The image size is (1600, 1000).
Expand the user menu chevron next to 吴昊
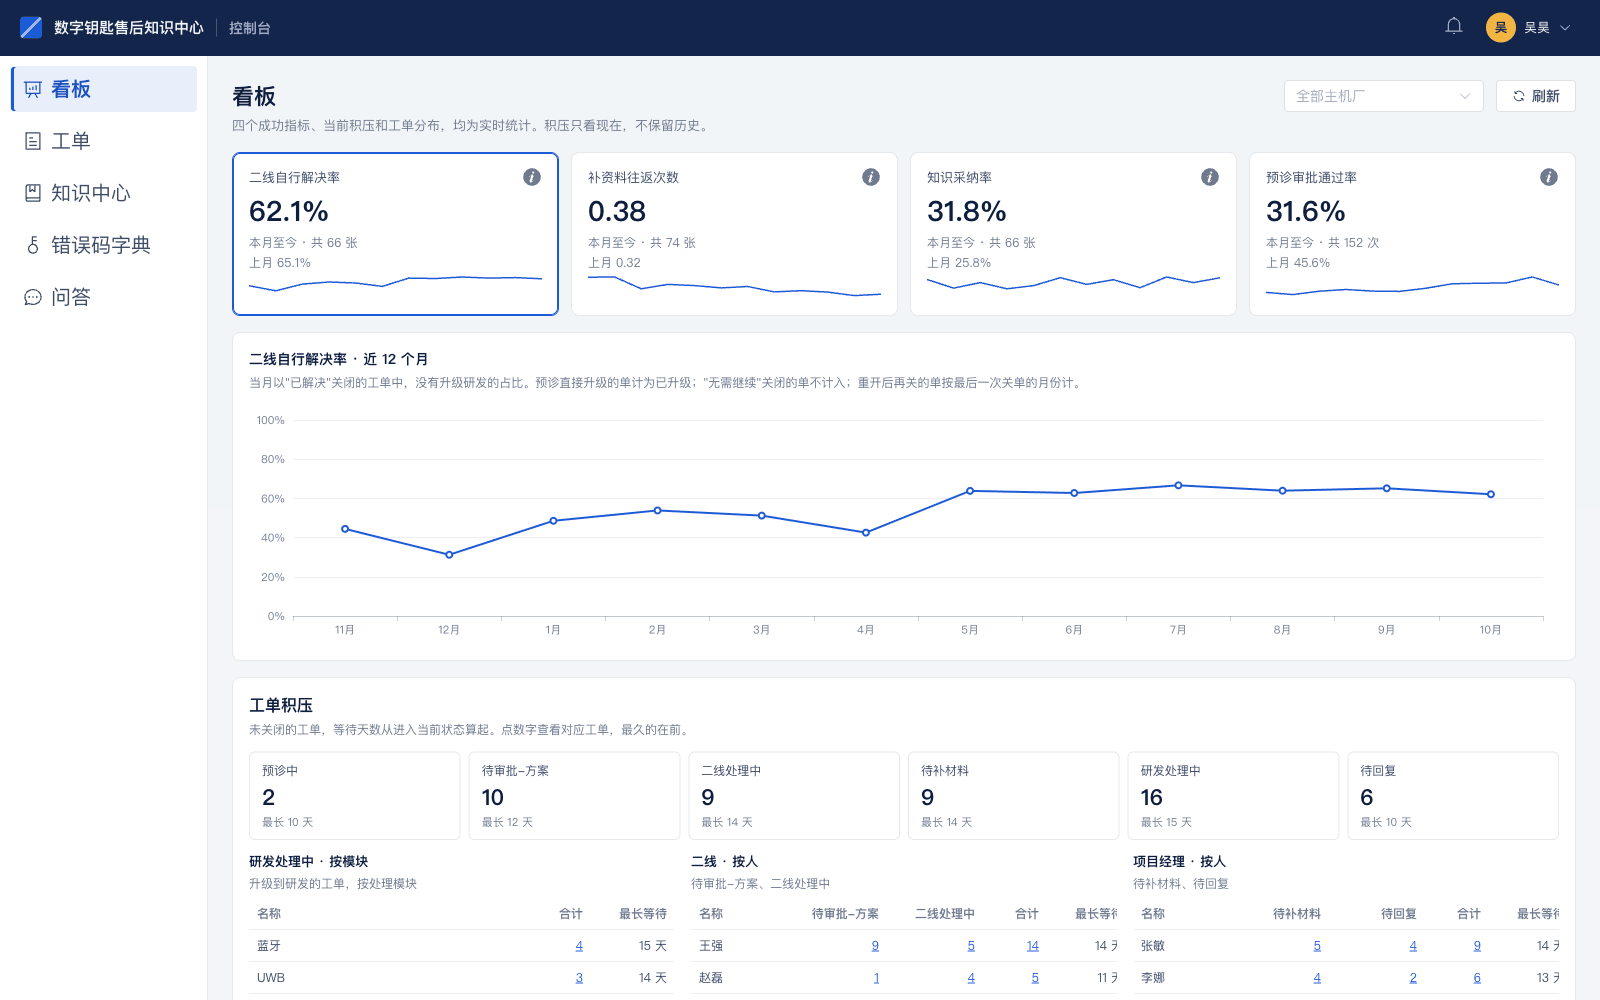click(x=1565, y=28)
